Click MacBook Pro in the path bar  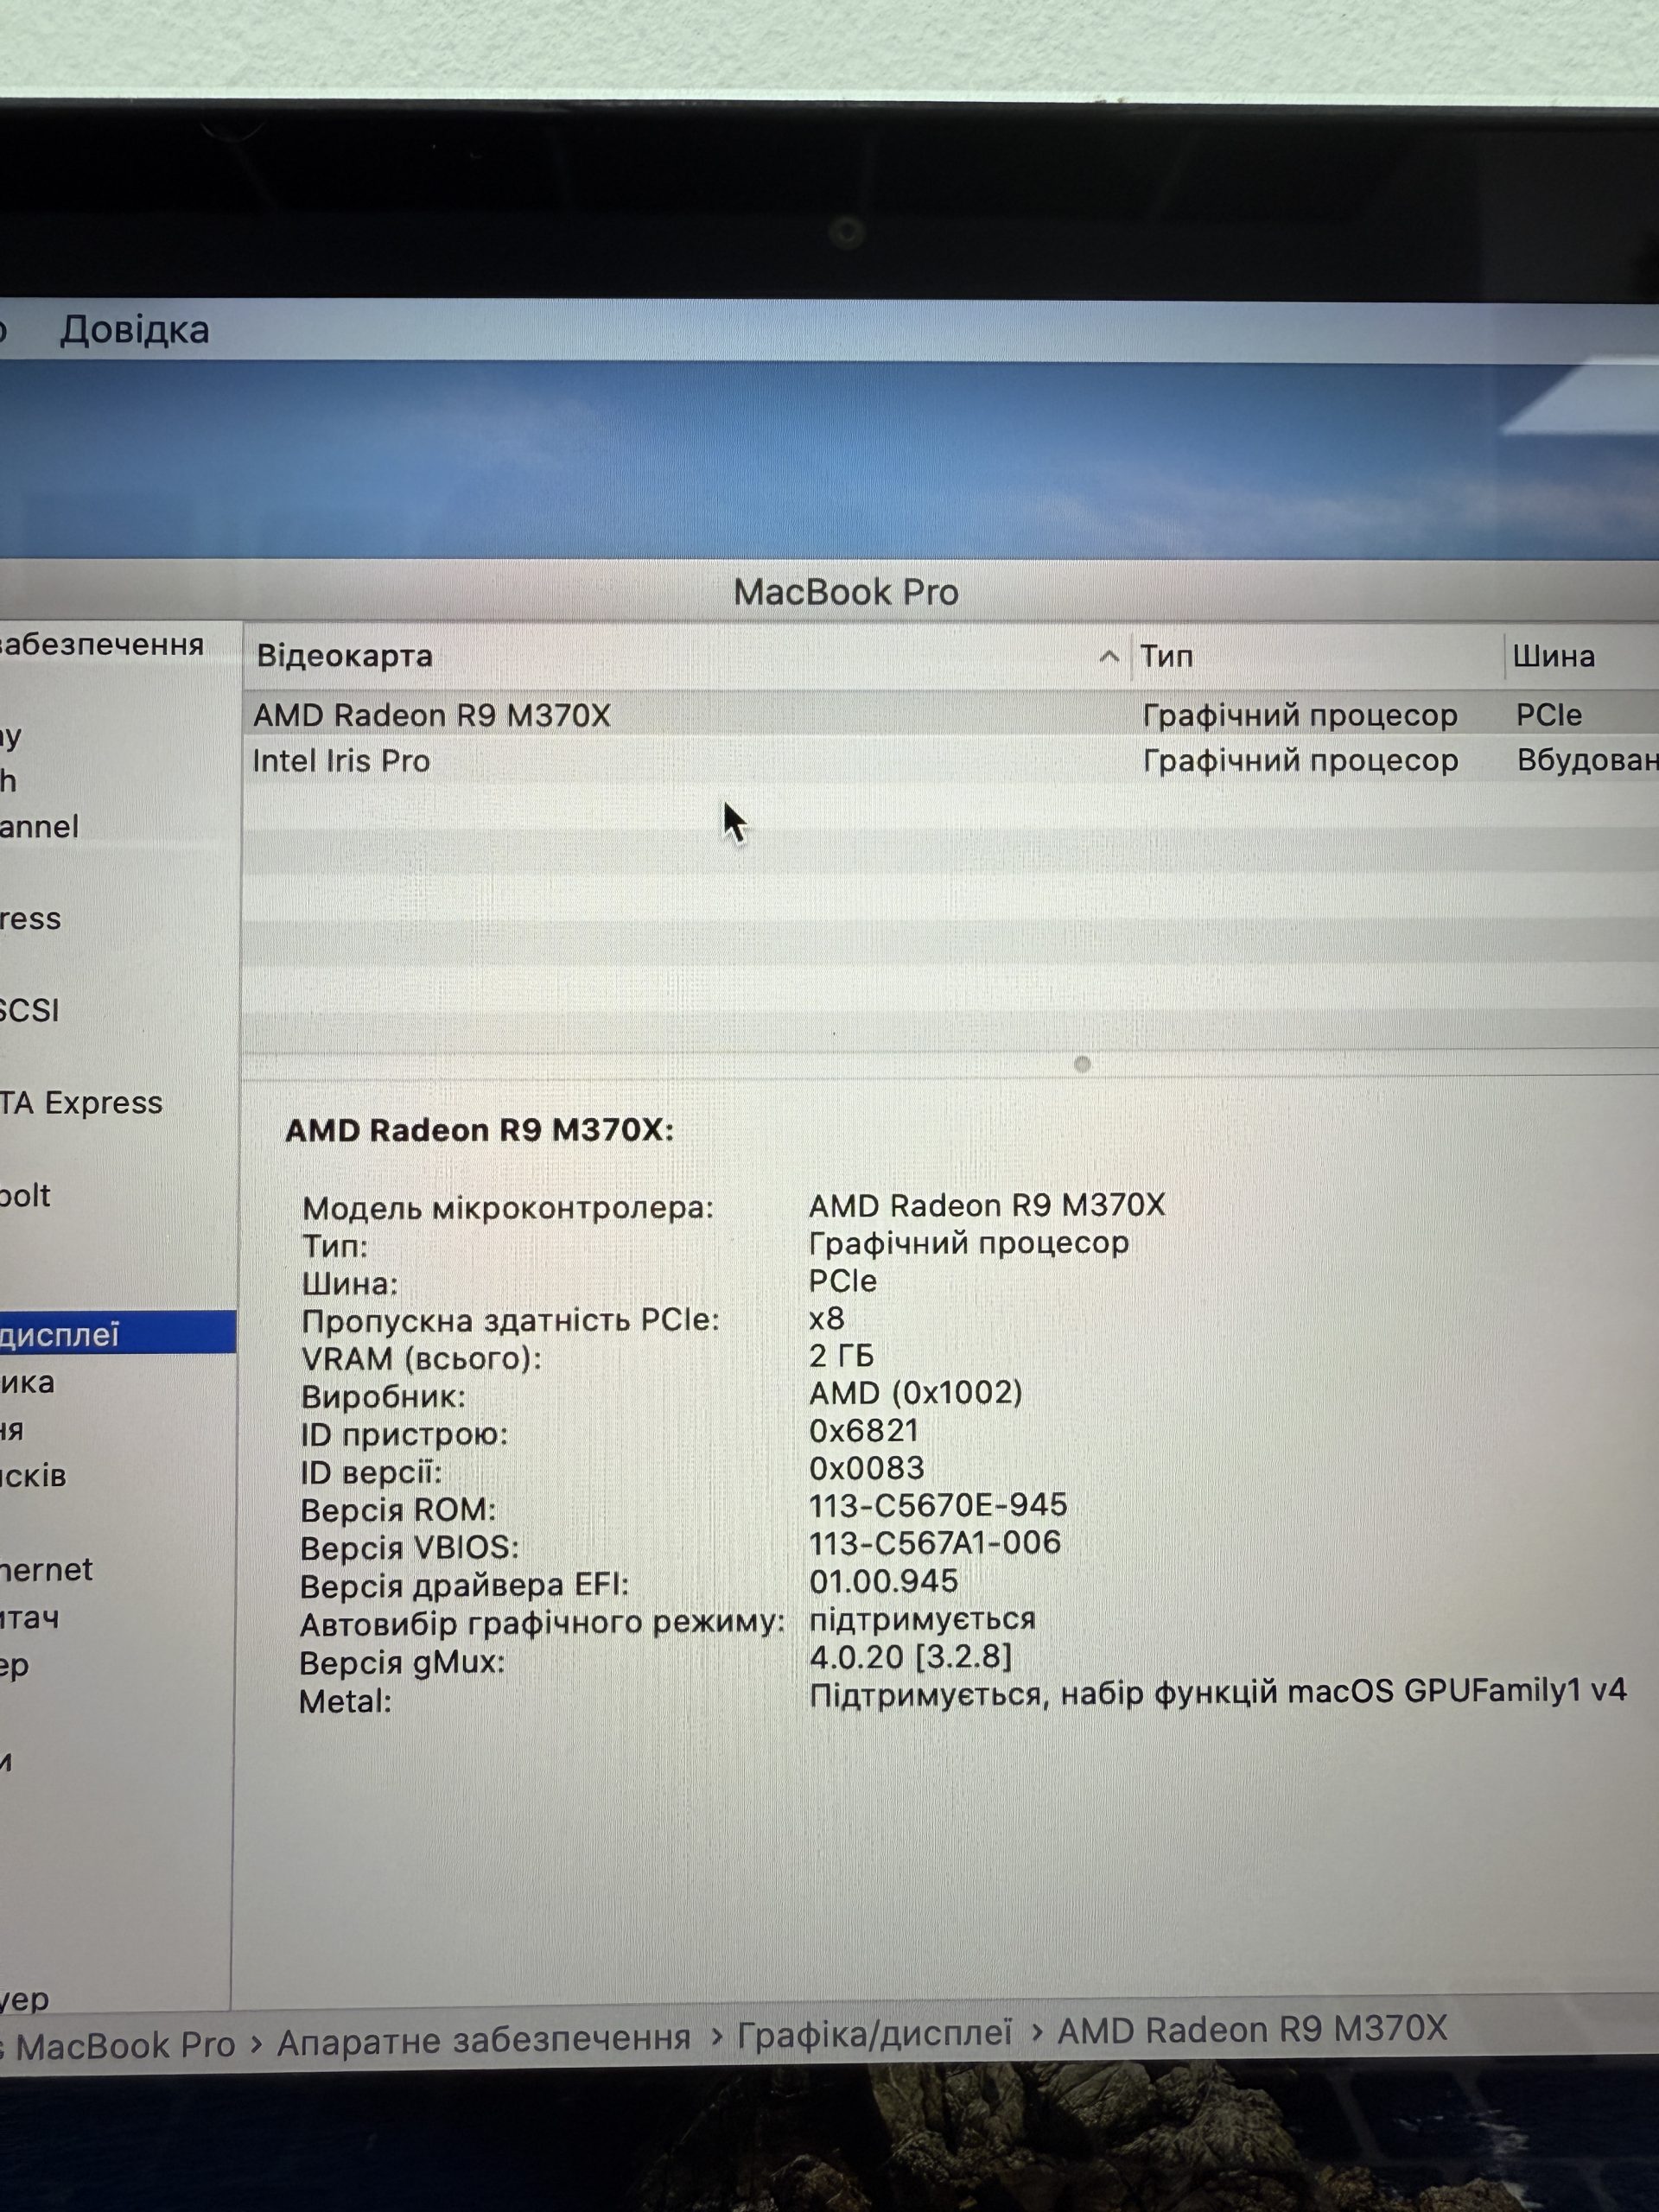coord(125,2046)
